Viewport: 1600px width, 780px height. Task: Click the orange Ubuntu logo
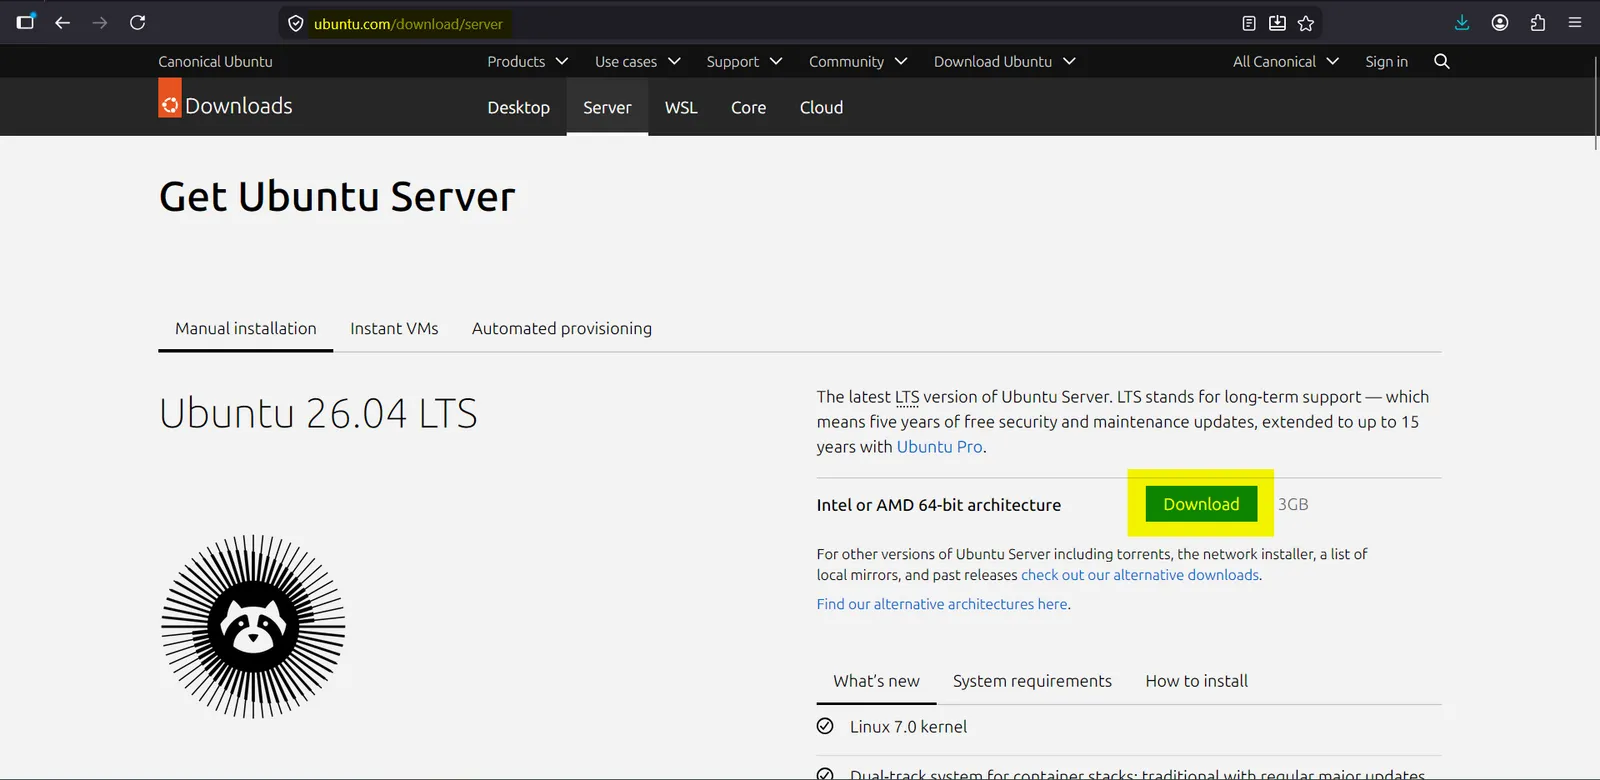pyautogui.click(x=170, y=99)
